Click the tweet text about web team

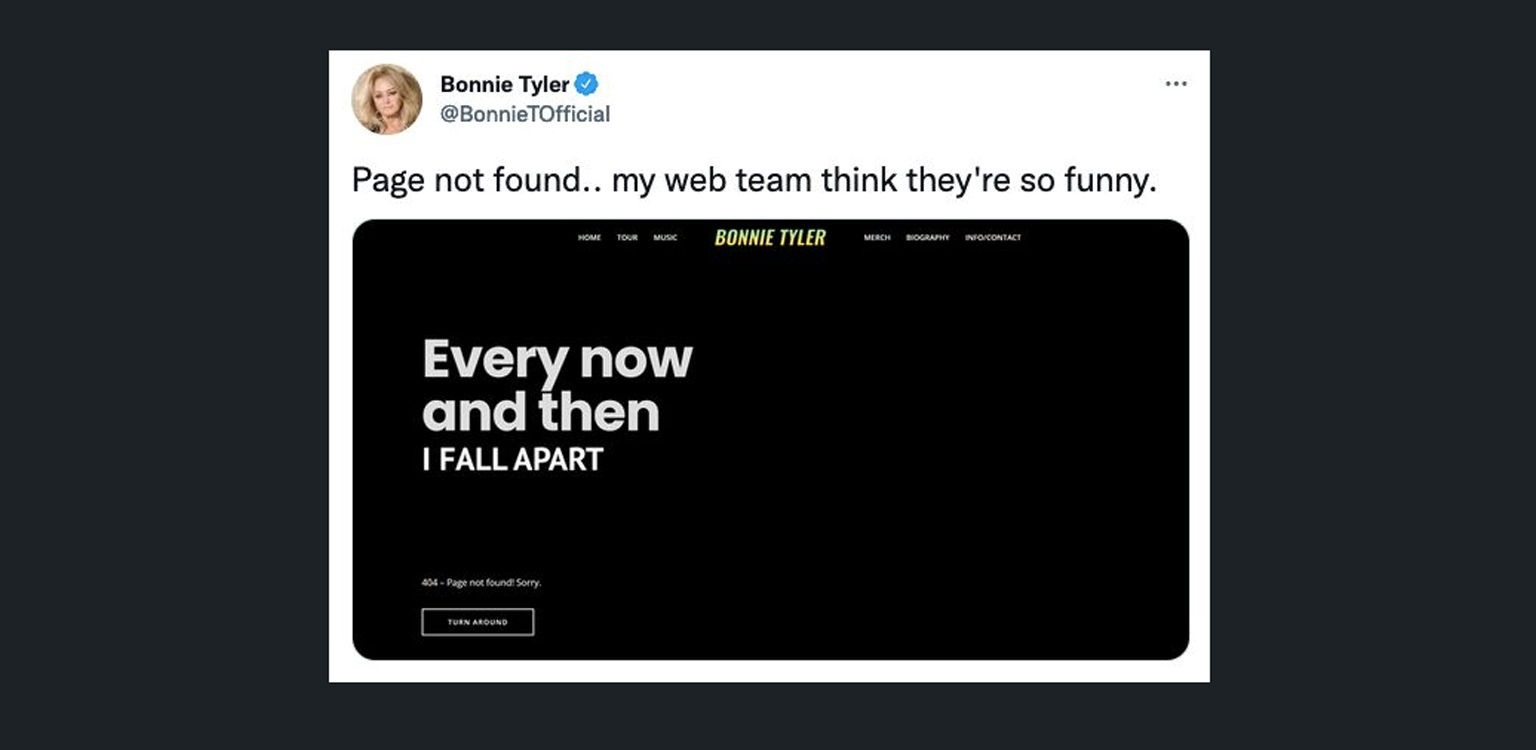pos(753,180)
